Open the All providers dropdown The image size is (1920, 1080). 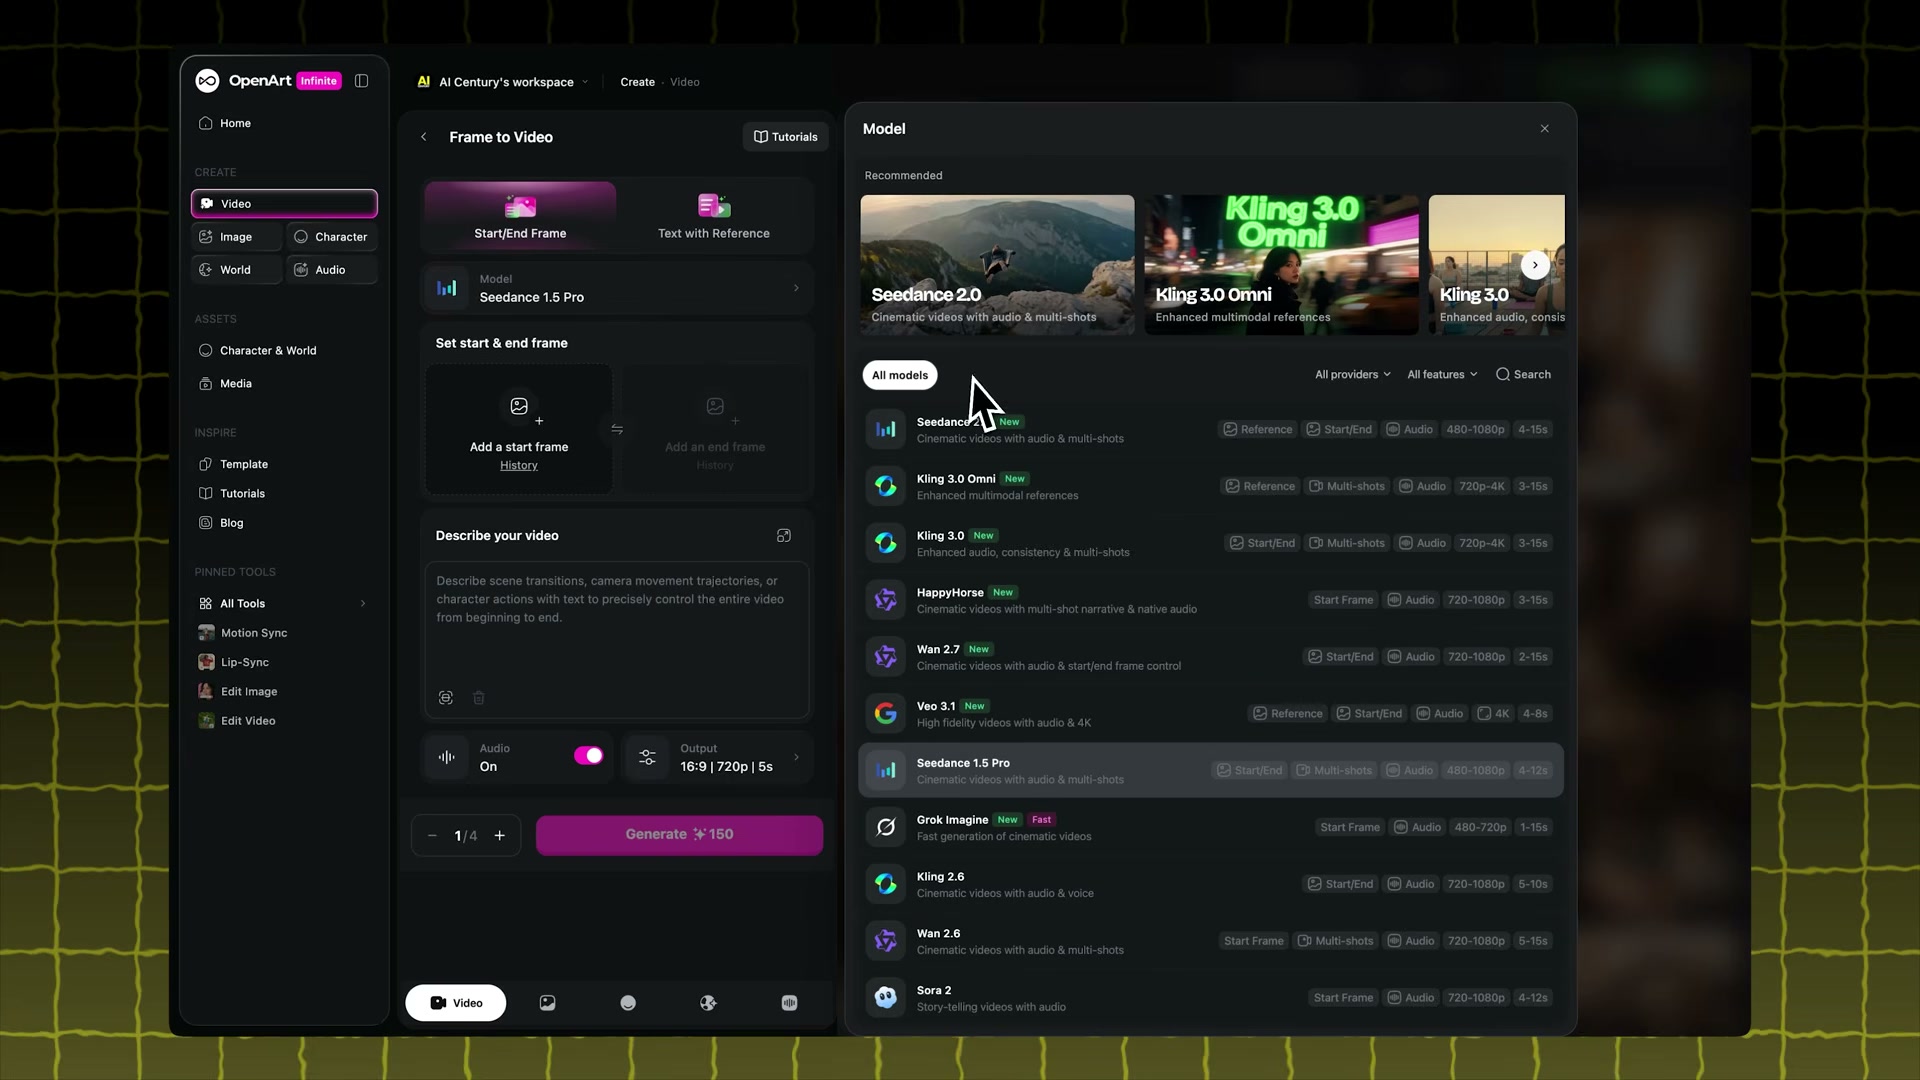(x=1352, y=375)
